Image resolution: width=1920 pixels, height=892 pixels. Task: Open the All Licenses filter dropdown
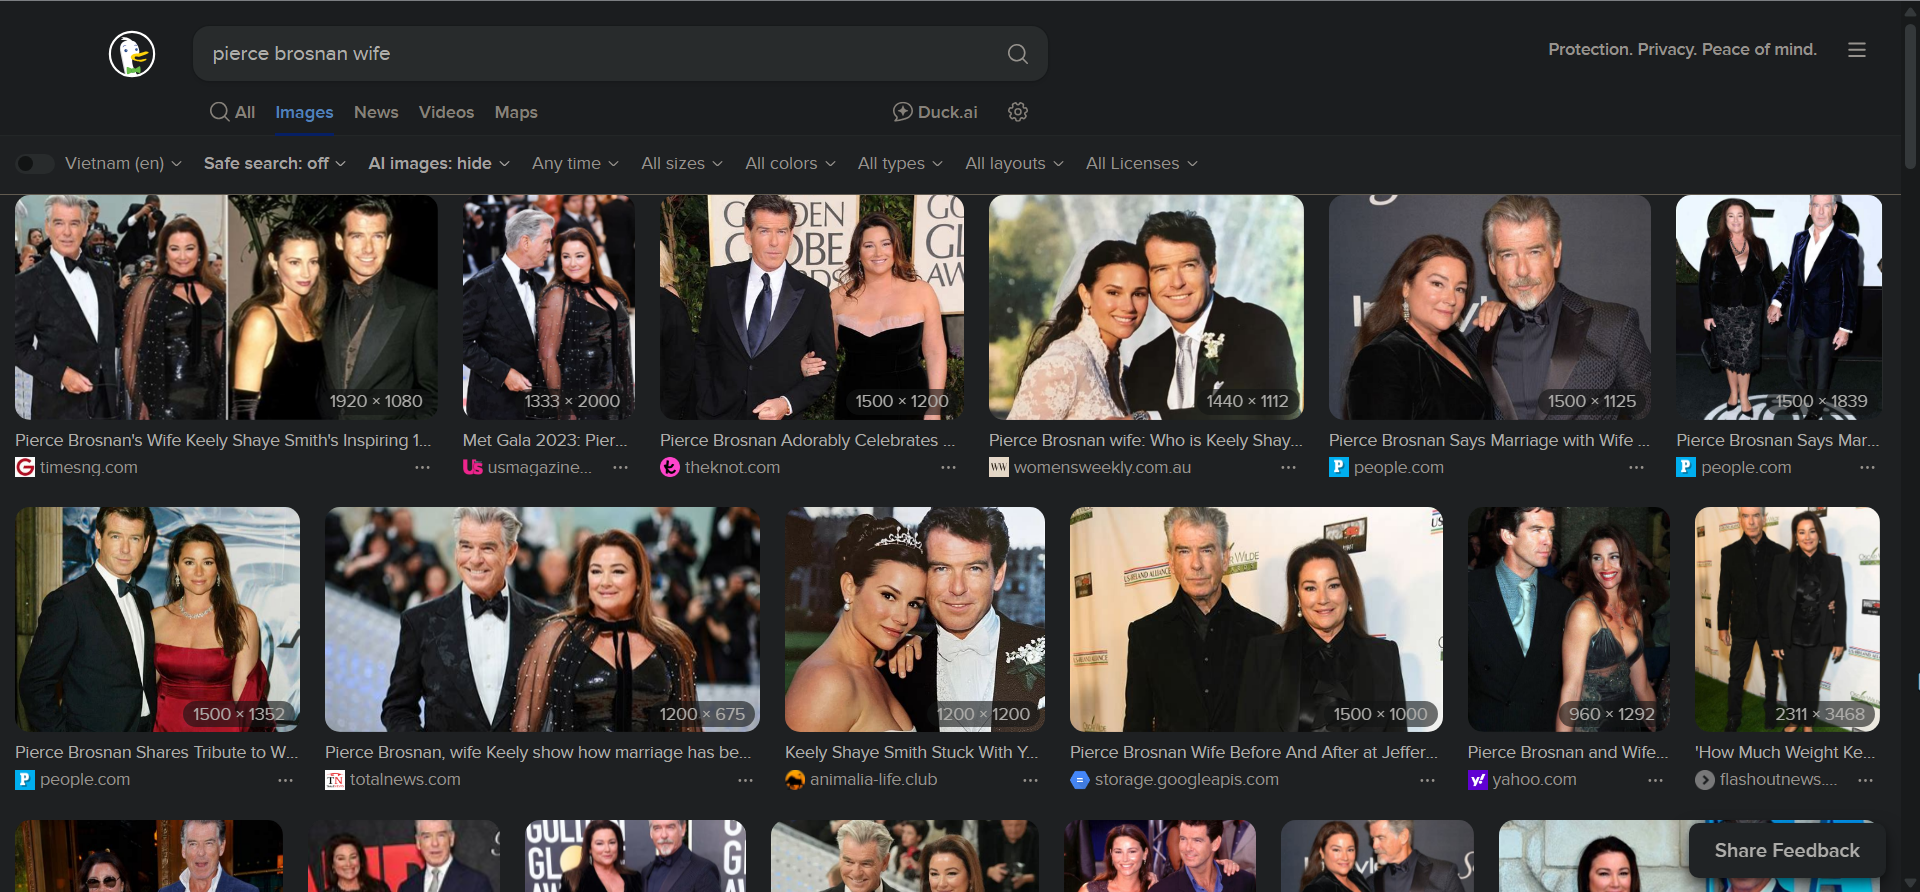pos(1142,163)
